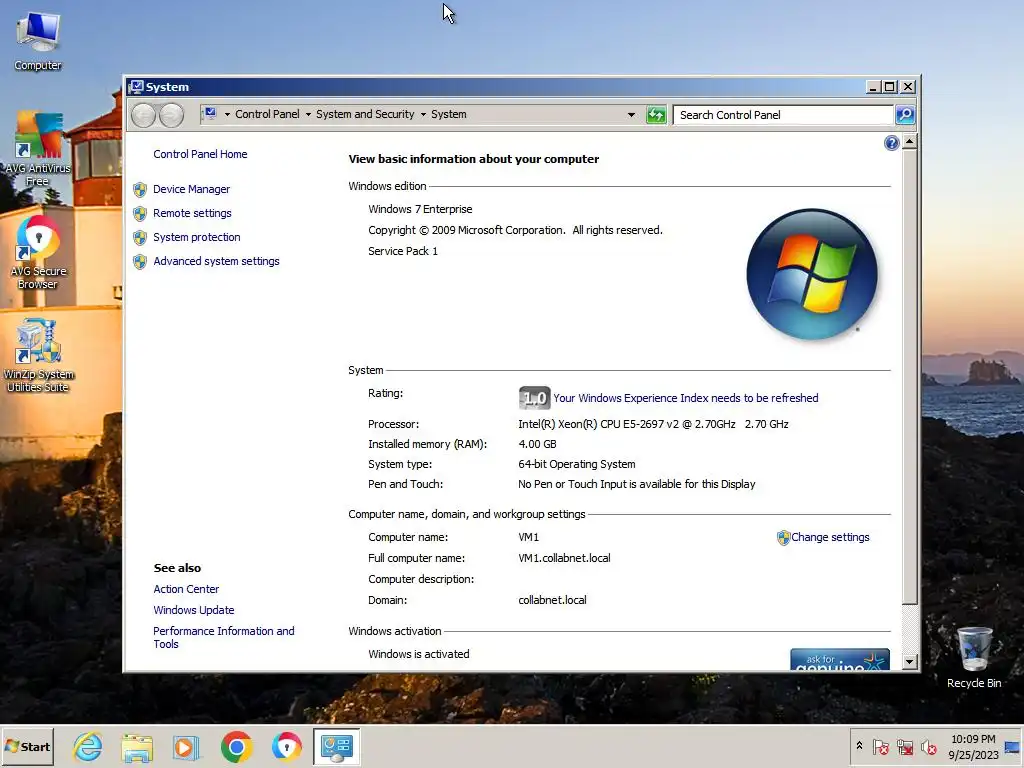This screenshot has width=1024, height=768.
Task: Open the address bar history dropdown
Action: tap(631, 115)
